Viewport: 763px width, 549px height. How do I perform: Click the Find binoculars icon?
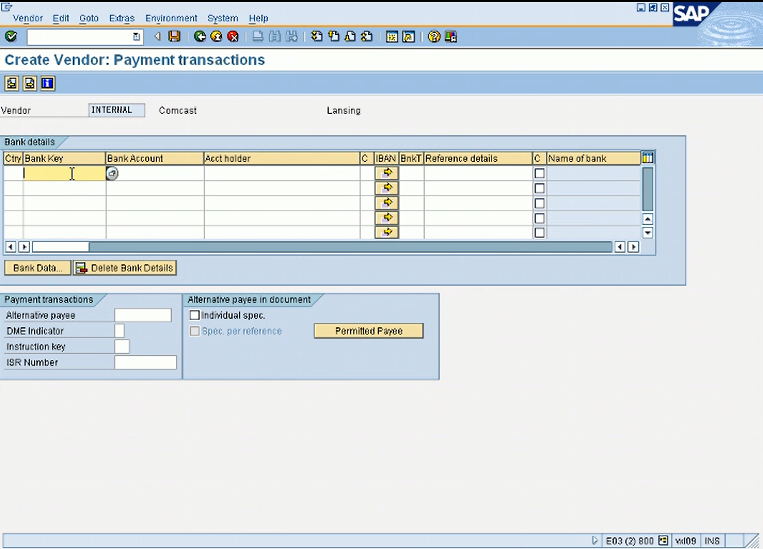(275, 37)
